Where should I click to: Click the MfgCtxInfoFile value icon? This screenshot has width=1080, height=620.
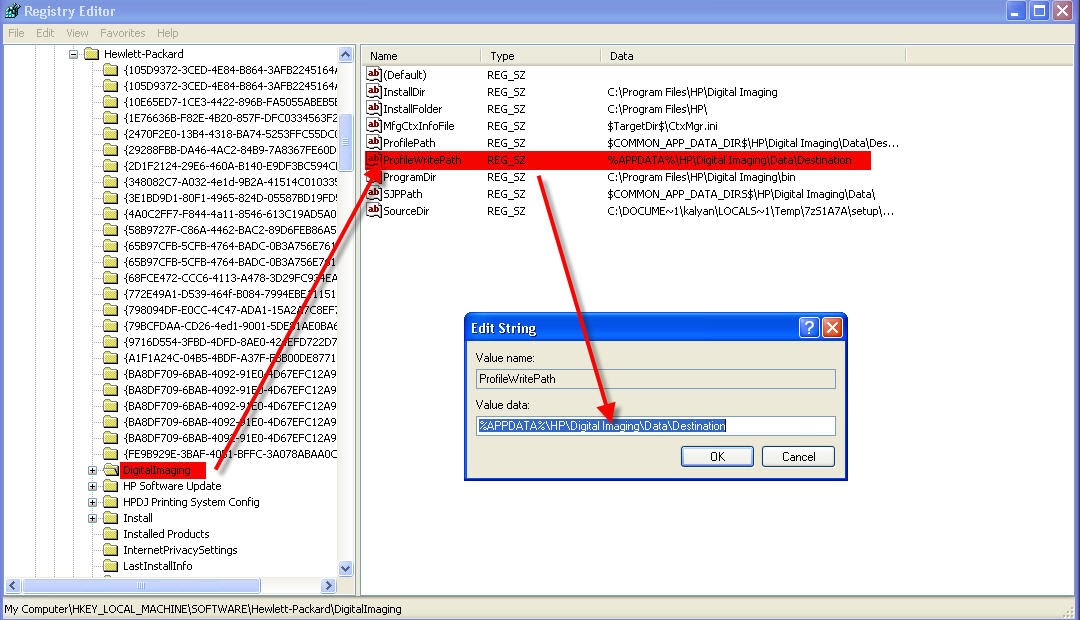(373, 125)
